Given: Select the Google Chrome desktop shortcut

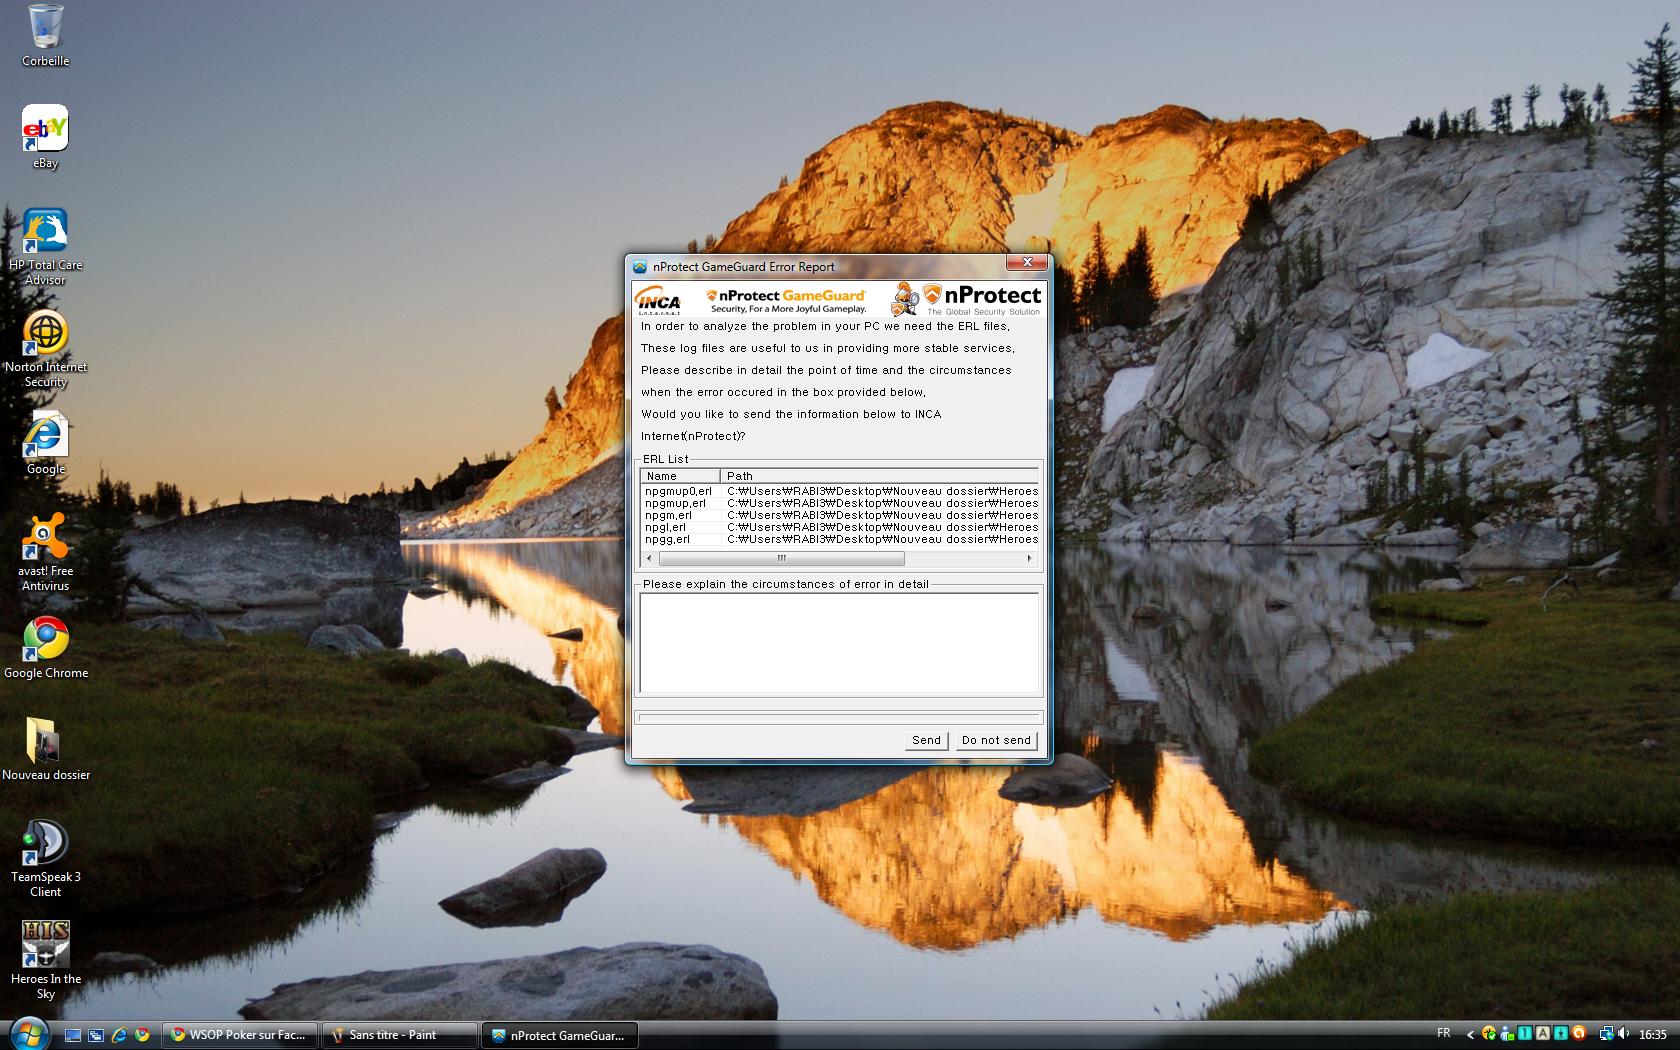Looking at the screenshot, I should point(45,648).
